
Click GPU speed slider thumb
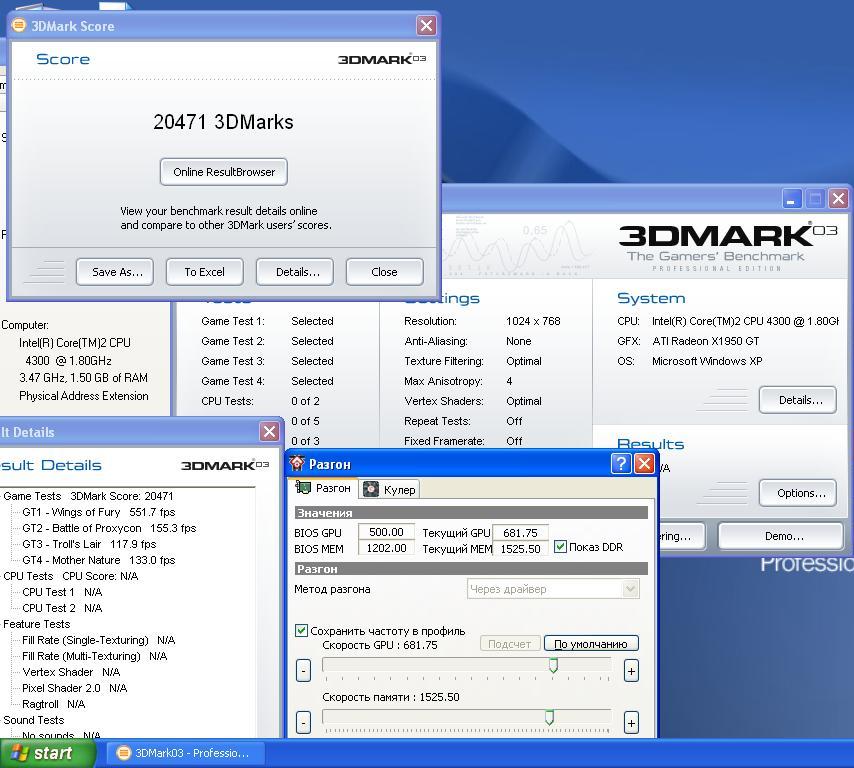click(553, 665)
